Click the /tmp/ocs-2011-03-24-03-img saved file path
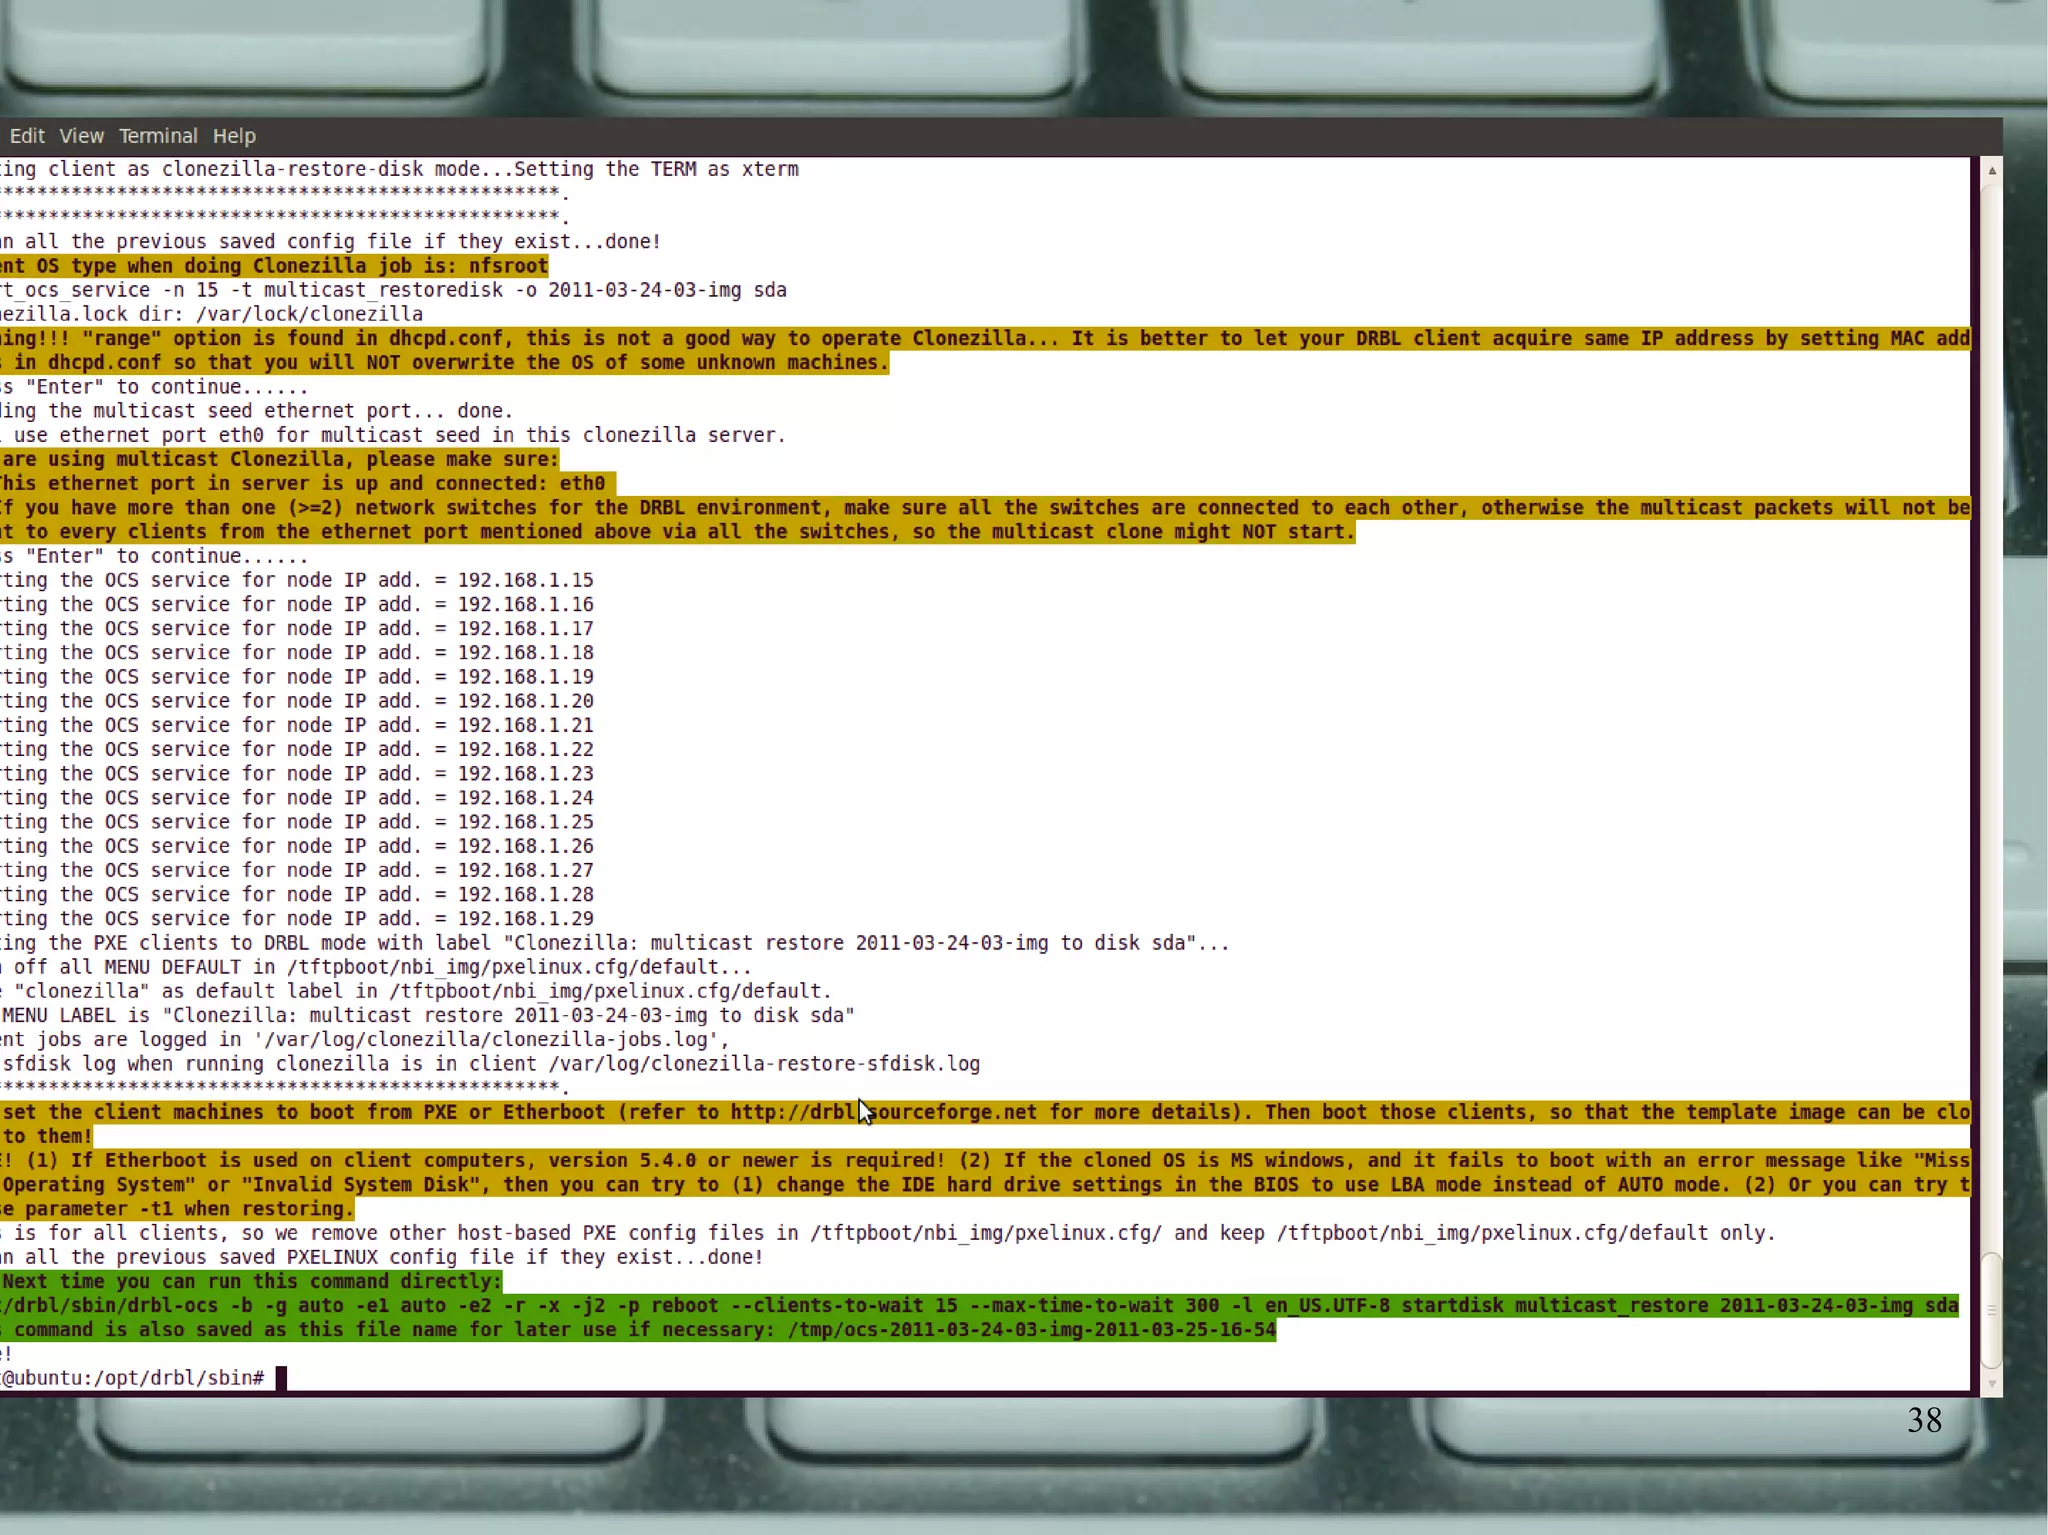This screenshot has height=1535, width=2048. coord(1031,1330)
